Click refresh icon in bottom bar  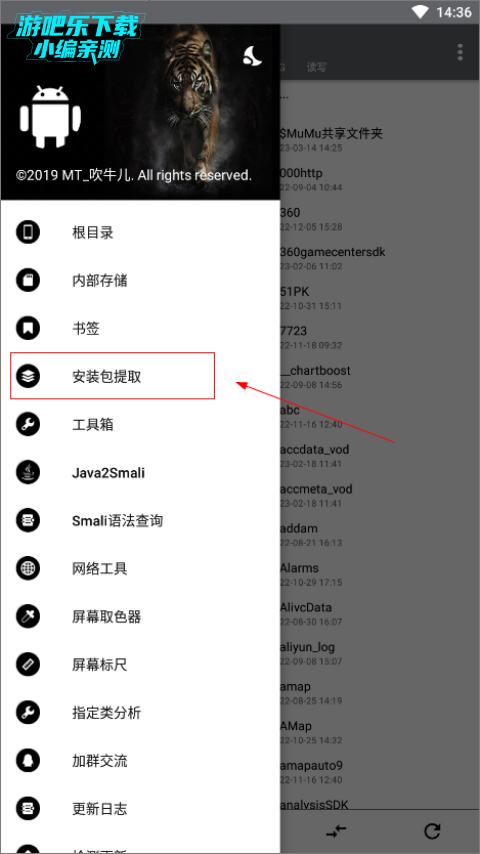pos(432,831)
